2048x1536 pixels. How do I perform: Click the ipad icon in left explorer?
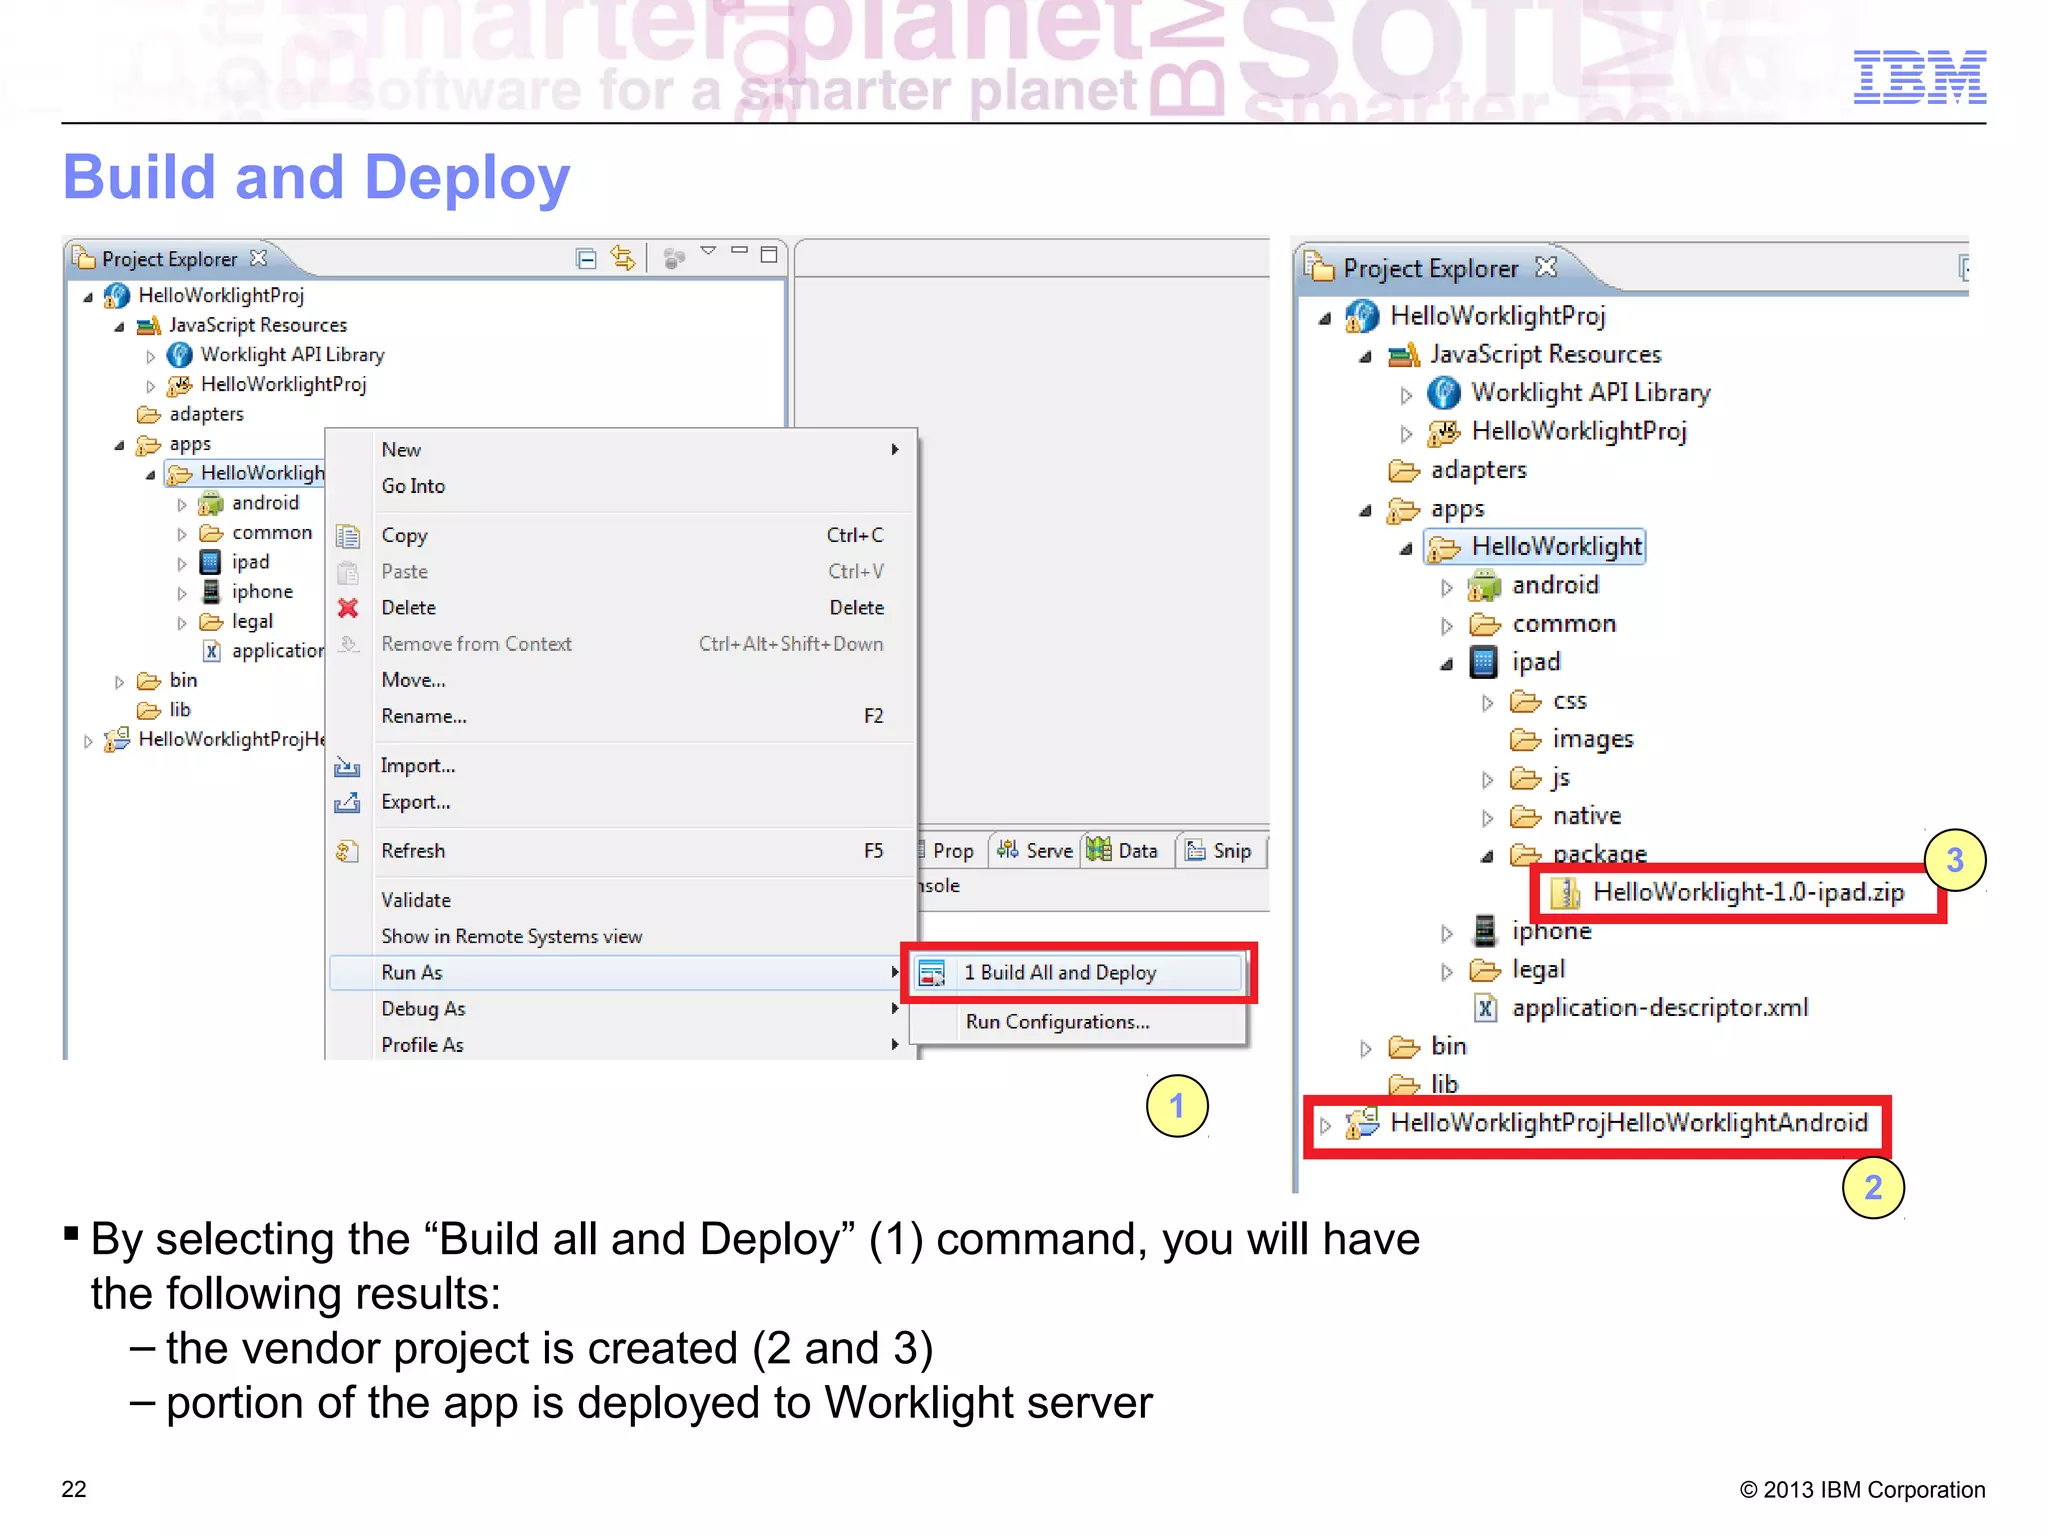point(210,562)
